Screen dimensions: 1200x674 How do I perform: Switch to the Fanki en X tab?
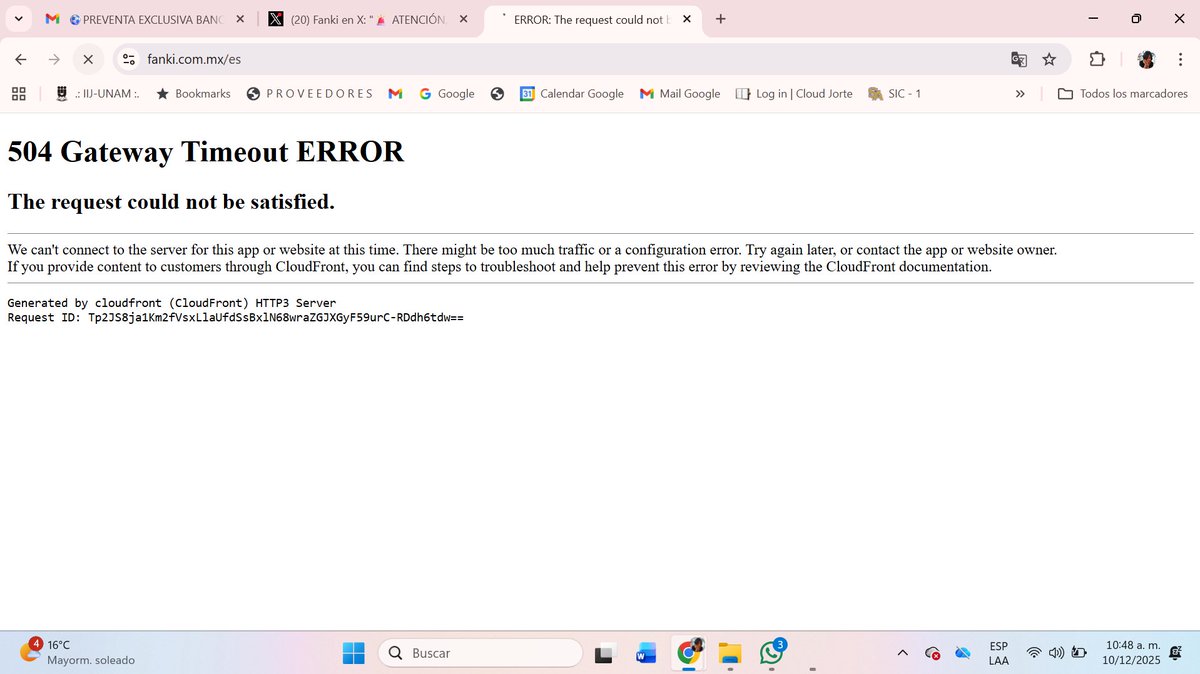(x=366, y=19)
